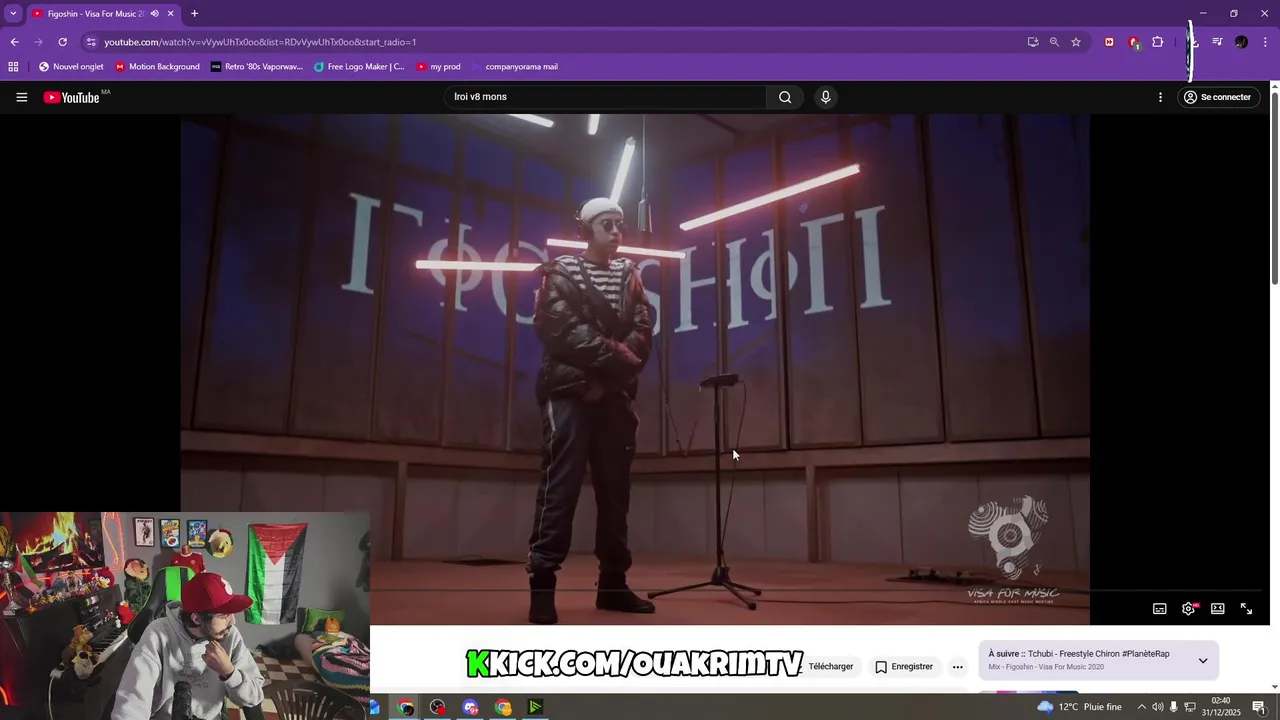This screenshot has width=1280, height=720.
Task: Open the taskbar clock 02:40 date
Action: (x=1220, y=707)
